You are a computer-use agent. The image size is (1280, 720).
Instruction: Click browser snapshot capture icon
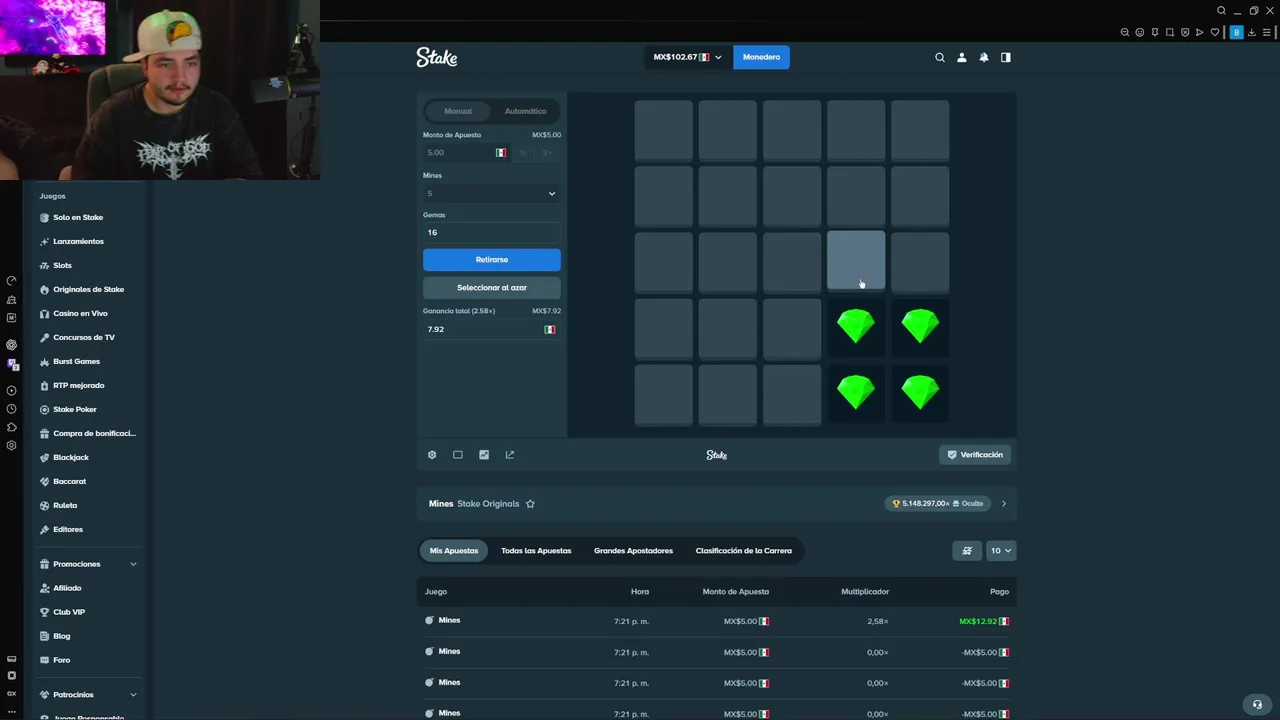click(1170, 32)
